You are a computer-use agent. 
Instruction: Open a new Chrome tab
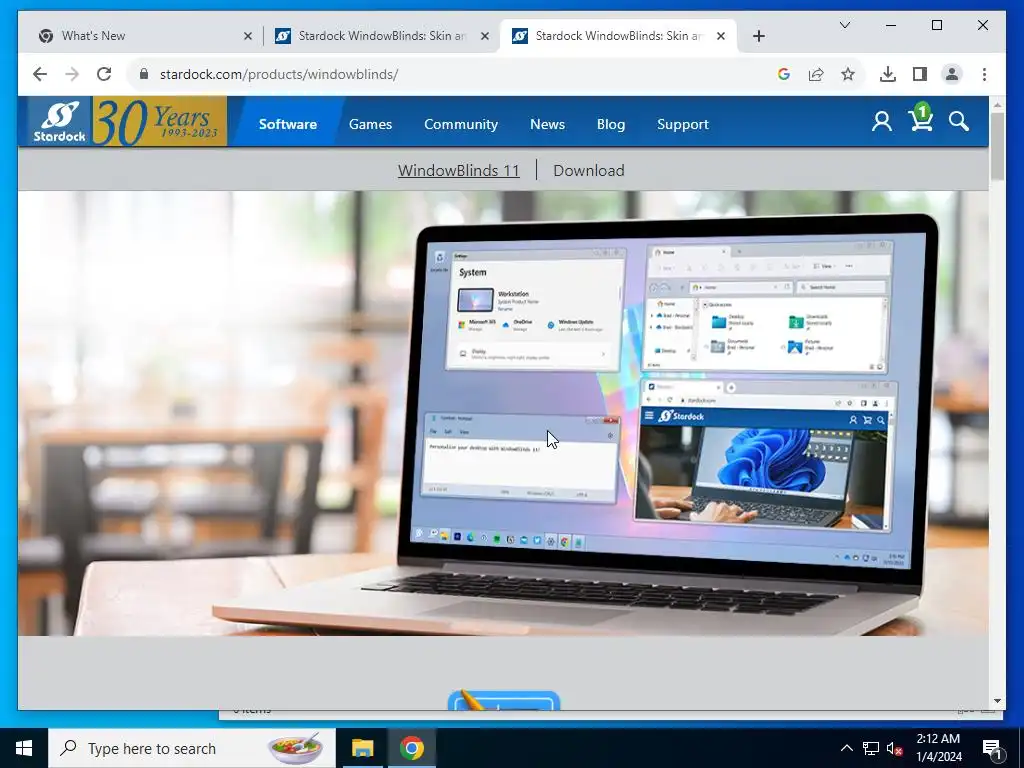(758, 36)
